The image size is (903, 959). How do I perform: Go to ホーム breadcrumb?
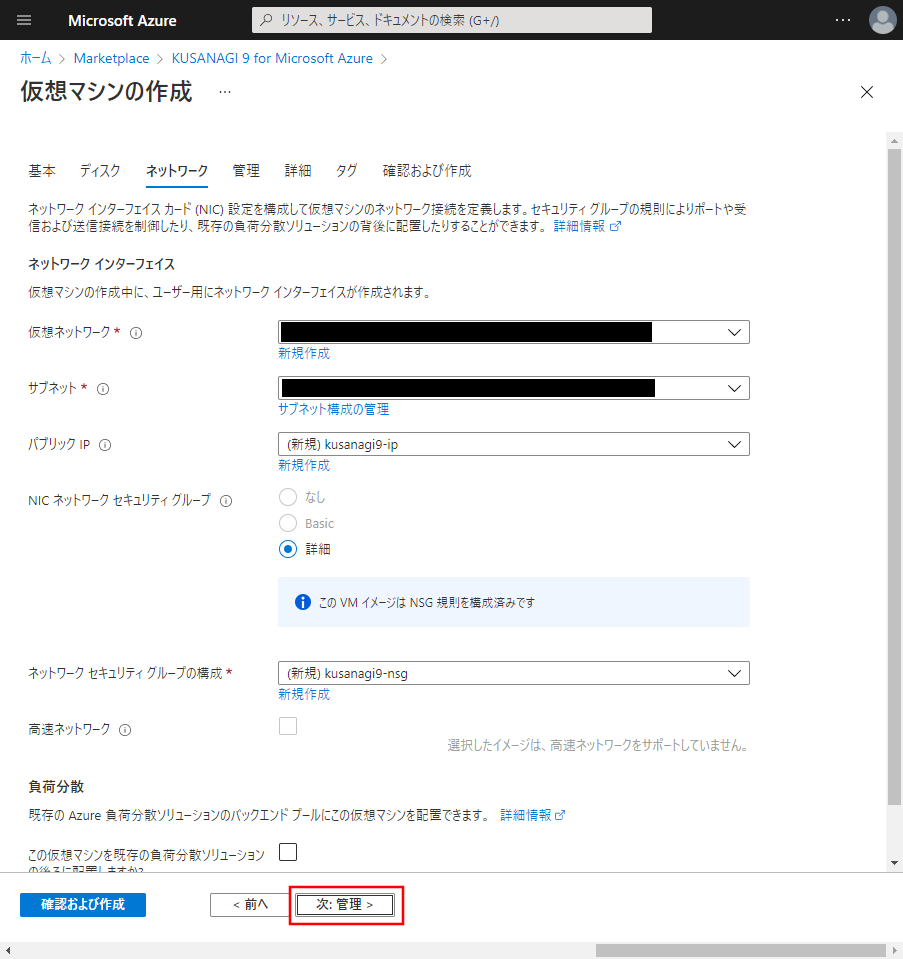point(35,58)
